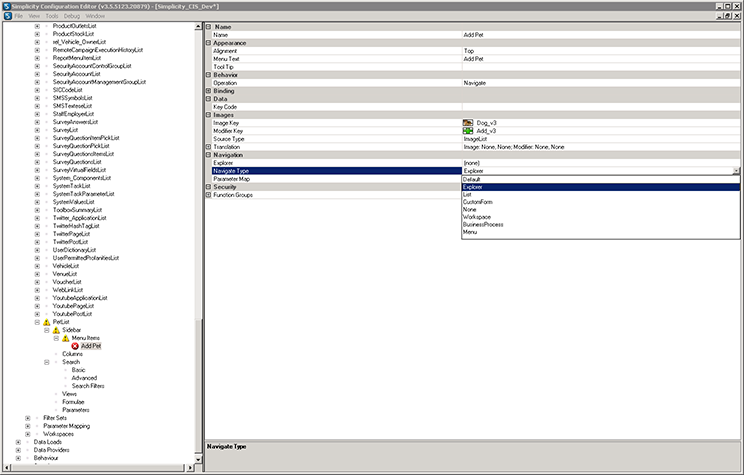The height and width of the screenshot is (475, 744).
Task: Click the Add_v3 modifier key icon
Action: click(467, 130)
